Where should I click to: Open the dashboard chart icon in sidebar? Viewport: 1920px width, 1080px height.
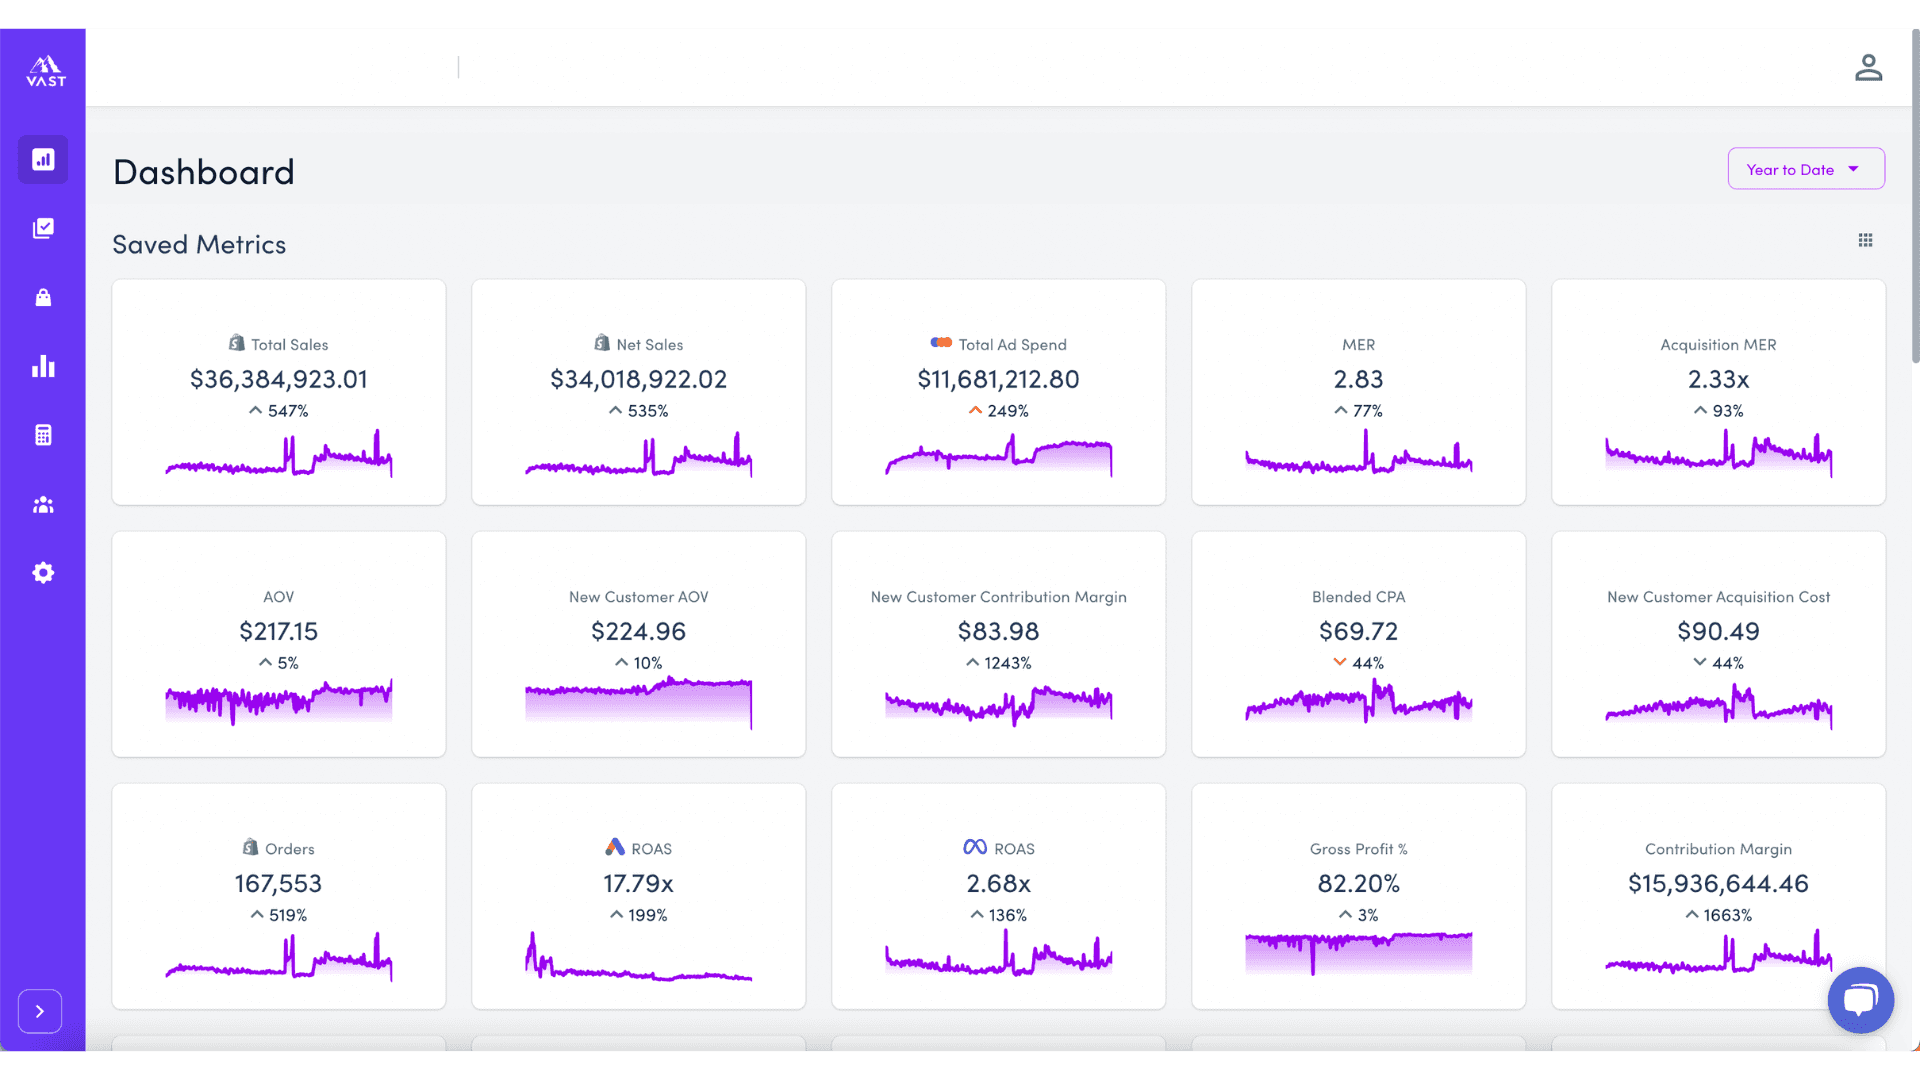43,160
